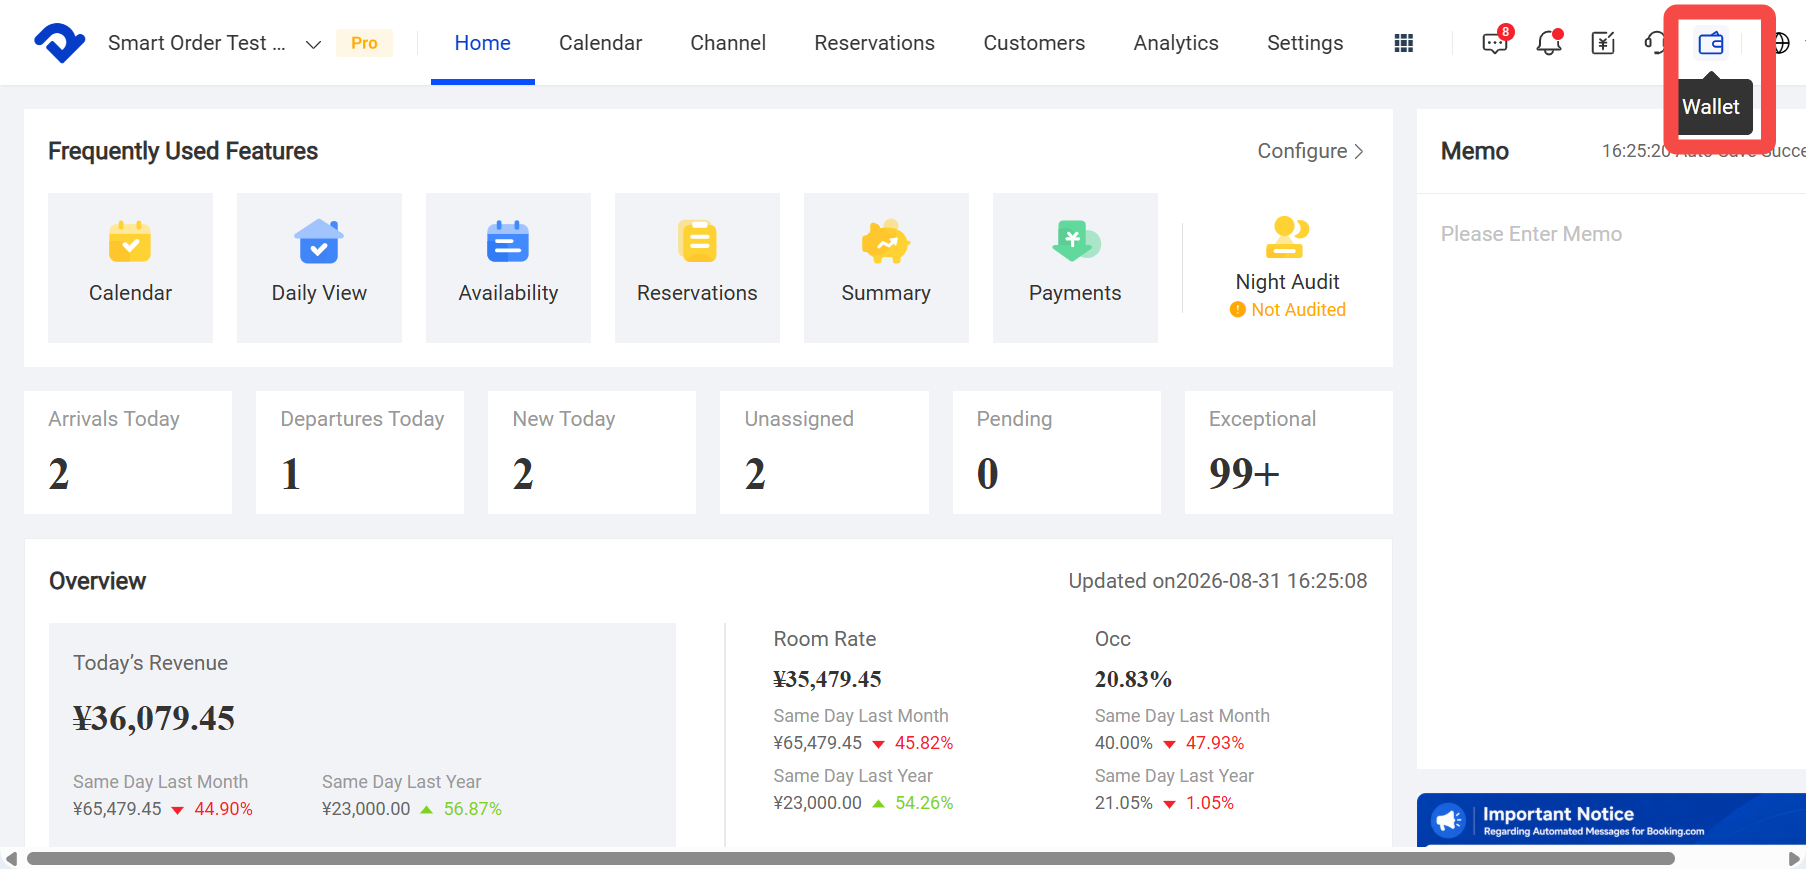Click into the Please Enter Memo field
Image resolution: width=1806 pixels, height=869 pixels.
tap(1611, 480)
